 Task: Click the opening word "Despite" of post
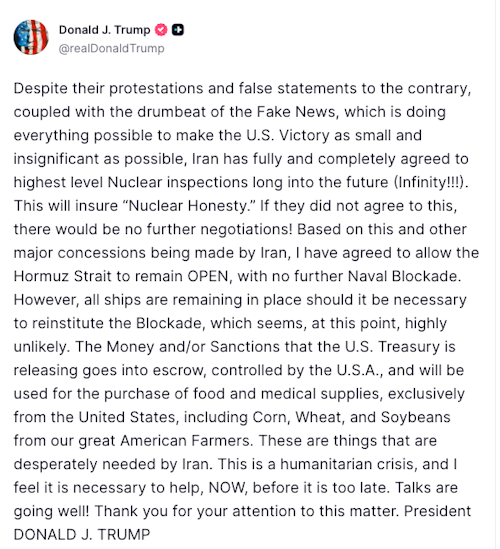tap(41, 89)
